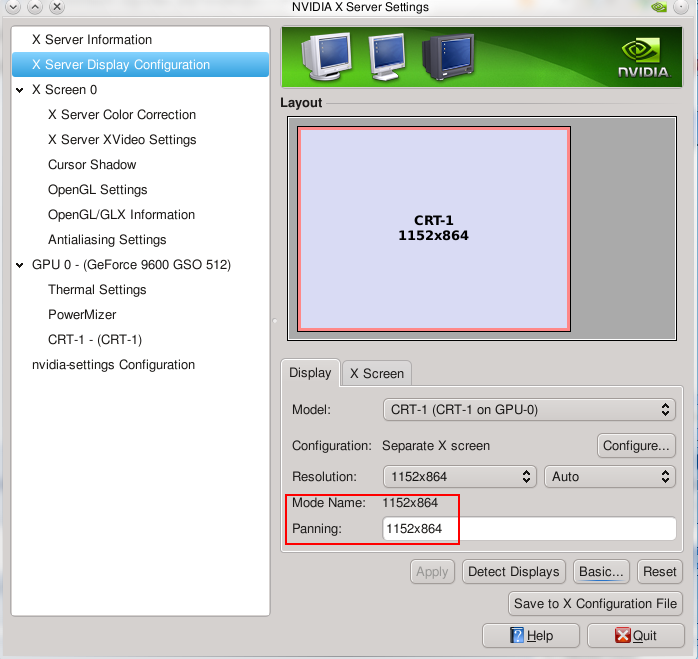Open X Server XVideo Settings page

pos(122,140)
